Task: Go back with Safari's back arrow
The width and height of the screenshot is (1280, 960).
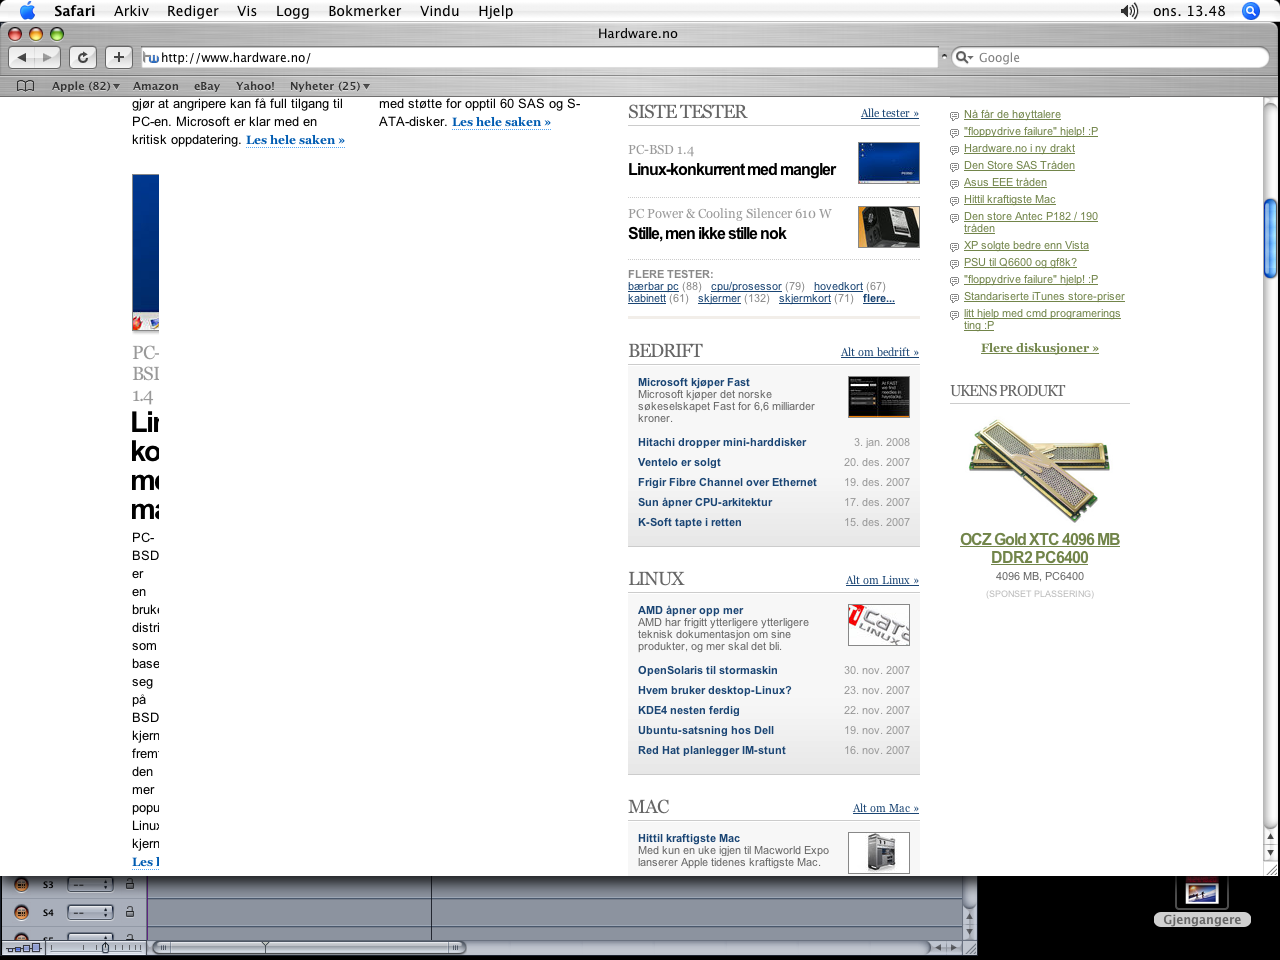Action: pyautogui.click(x=22, y=57)
